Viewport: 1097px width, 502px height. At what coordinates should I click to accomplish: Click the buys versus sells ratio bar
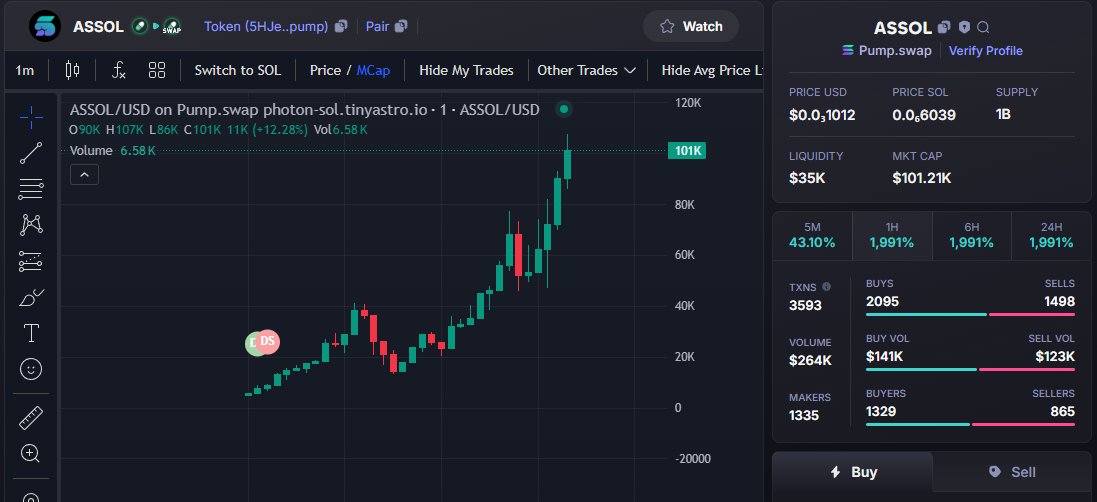point(970,315)
